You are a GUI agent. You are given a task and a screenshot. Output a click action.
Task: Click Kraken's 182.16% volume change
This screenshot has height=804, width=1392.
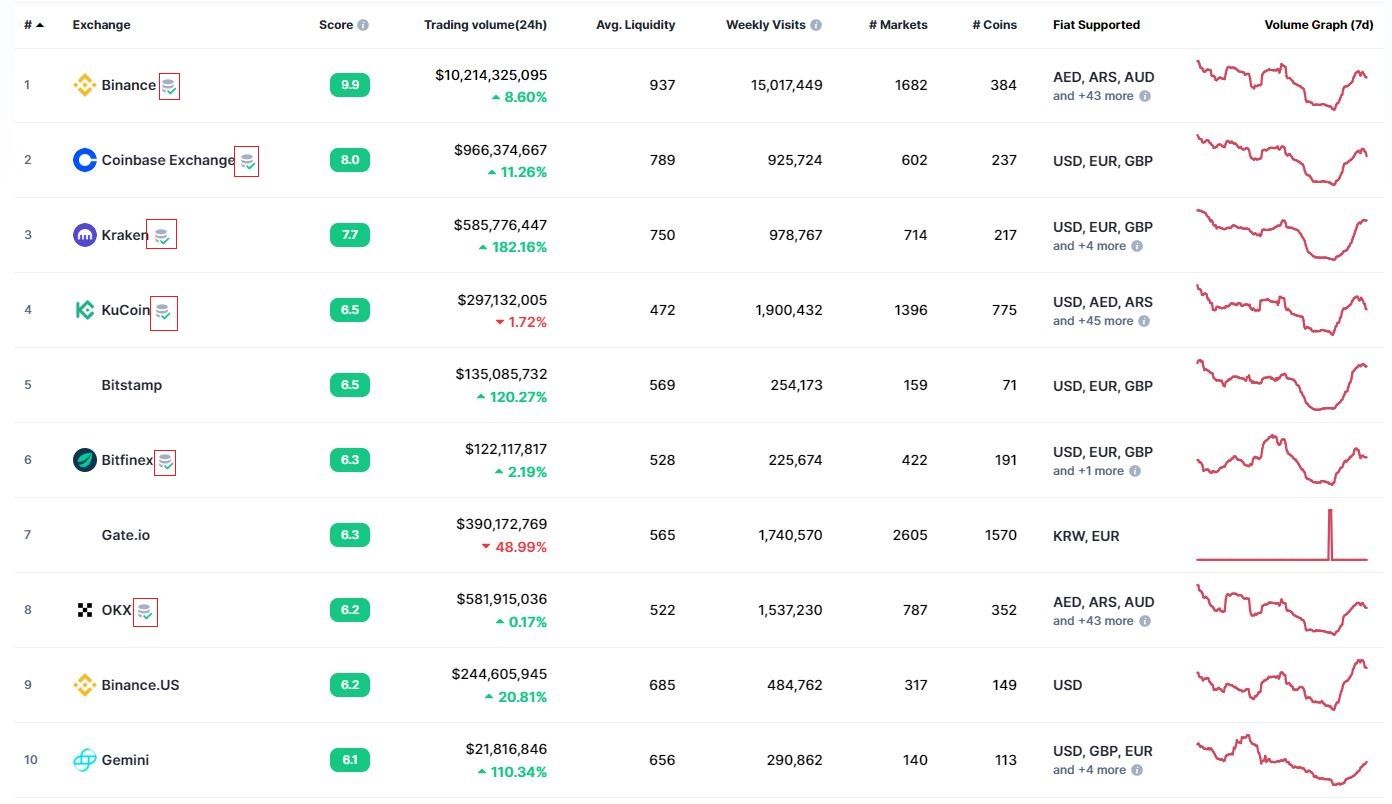(x=513, y=247)
